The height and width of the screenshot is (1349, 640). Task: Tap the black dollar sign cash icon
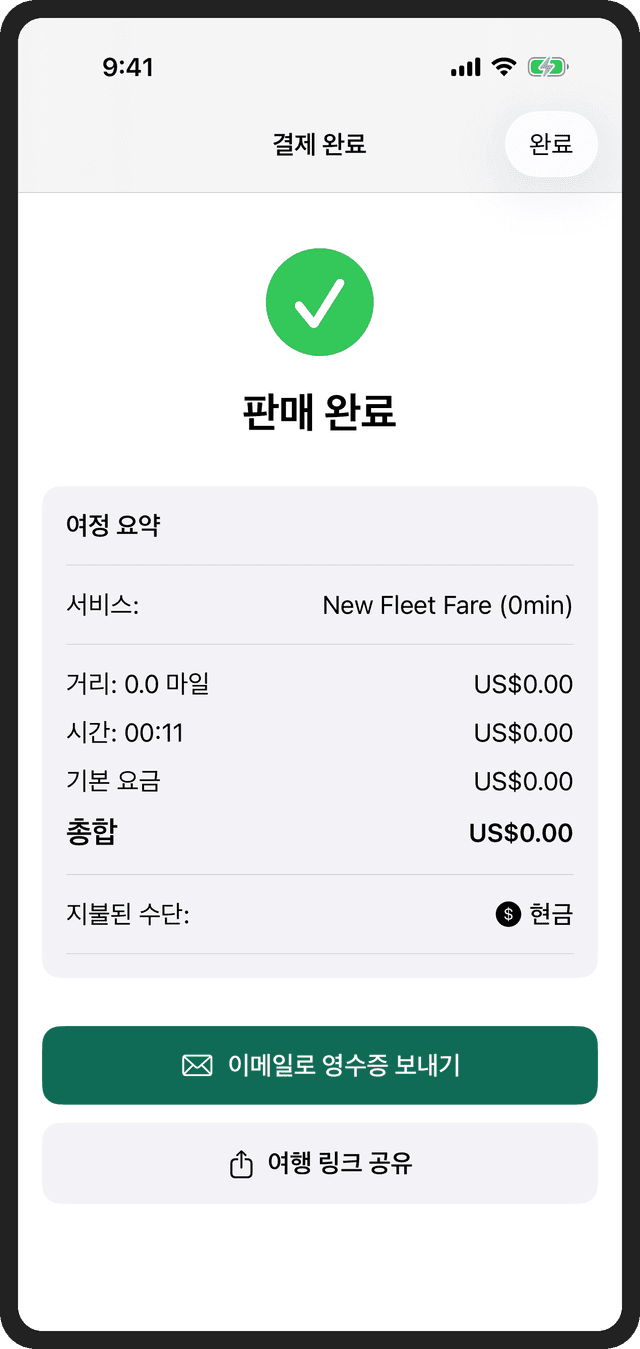[x=507, y=913]
